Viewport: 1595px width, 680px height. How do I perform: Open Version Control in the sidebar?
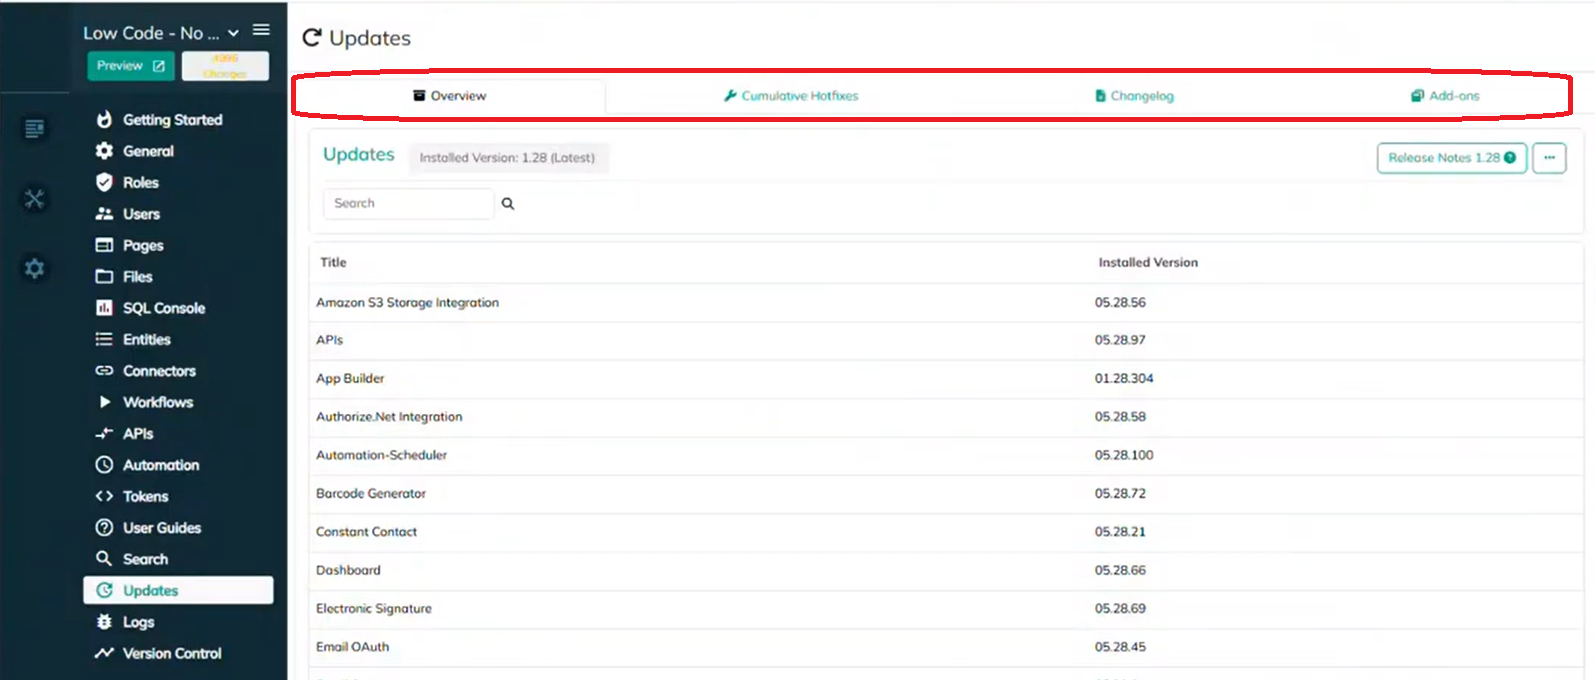[x=171, y=653]
